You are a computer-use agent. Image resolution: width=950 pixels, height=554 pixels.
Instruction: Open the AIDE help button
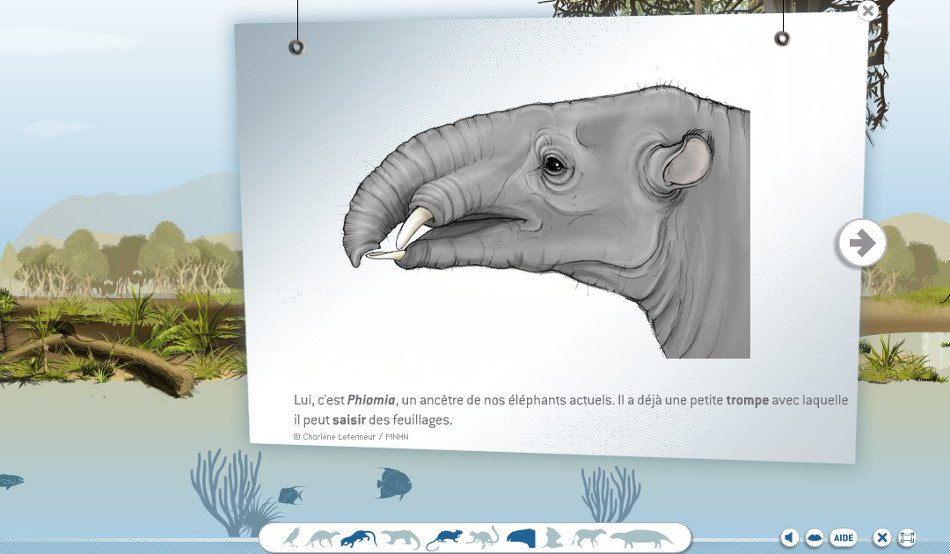pyautogui.click(x=844, y=538)
